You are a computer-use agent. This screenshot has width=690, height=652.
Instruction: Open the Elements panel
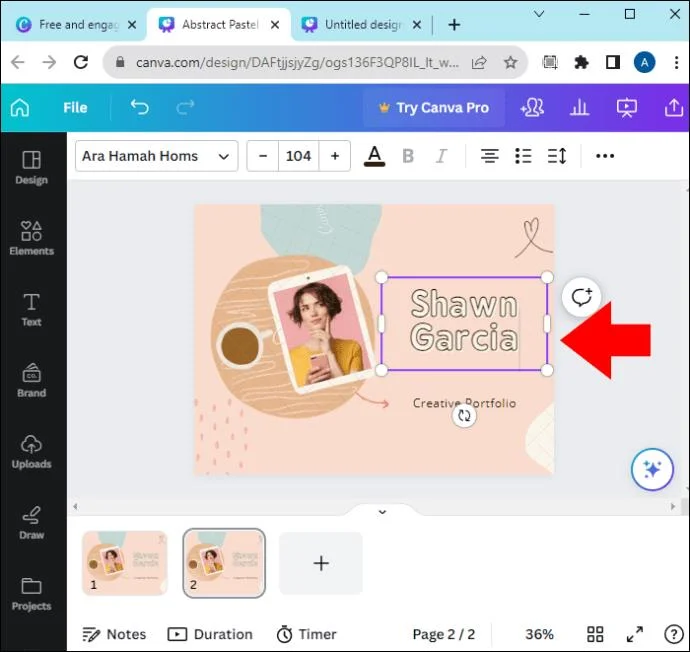(x=31, y=238)
